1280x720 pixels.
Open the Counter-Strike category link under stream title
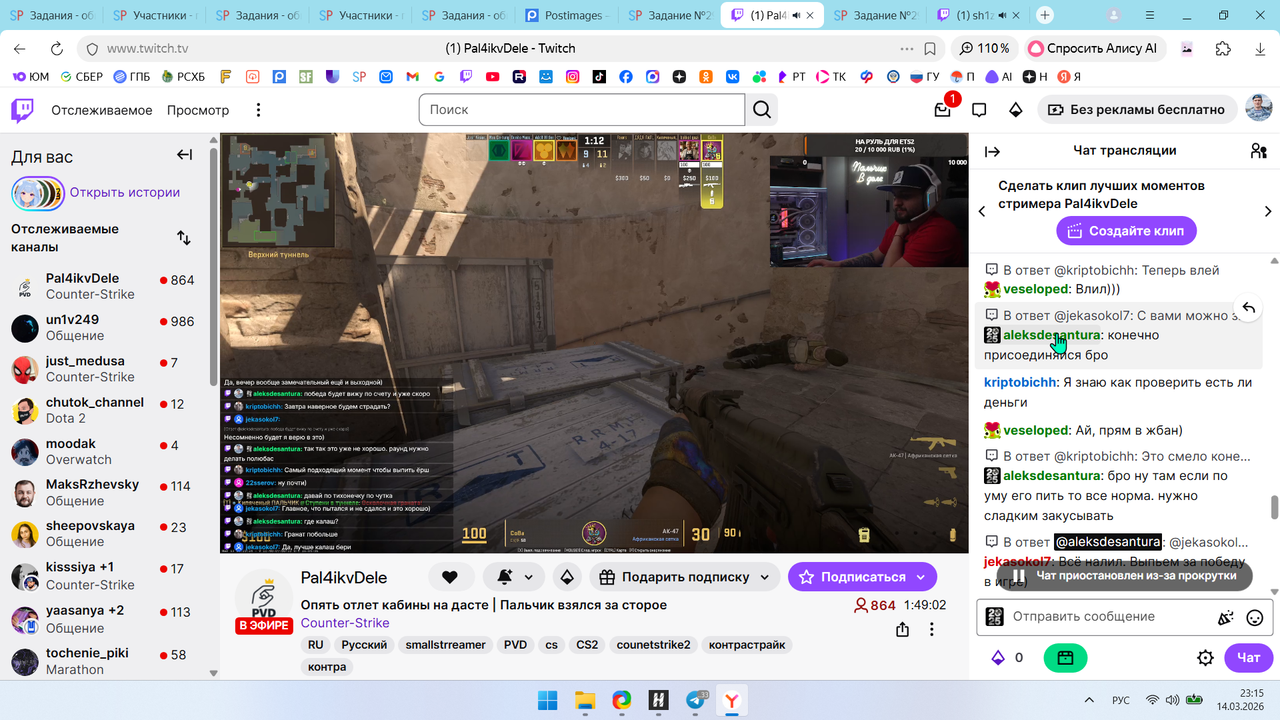pyautogui.click(x=345, y=623)
